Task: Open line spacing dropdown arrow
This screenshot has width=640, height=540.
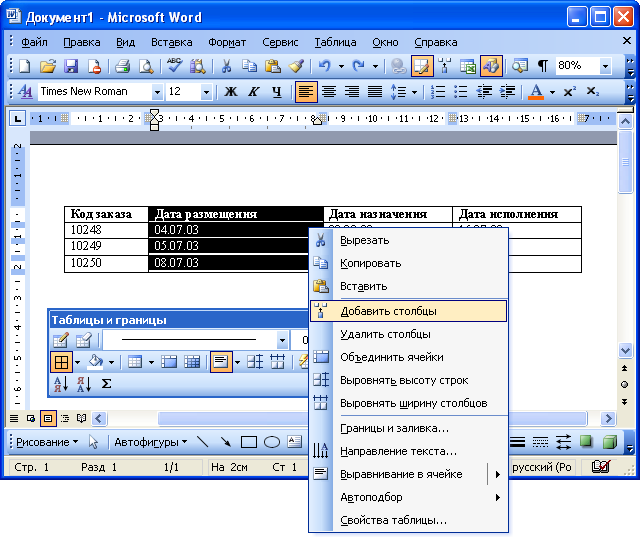Action: [x=414, y=92]
